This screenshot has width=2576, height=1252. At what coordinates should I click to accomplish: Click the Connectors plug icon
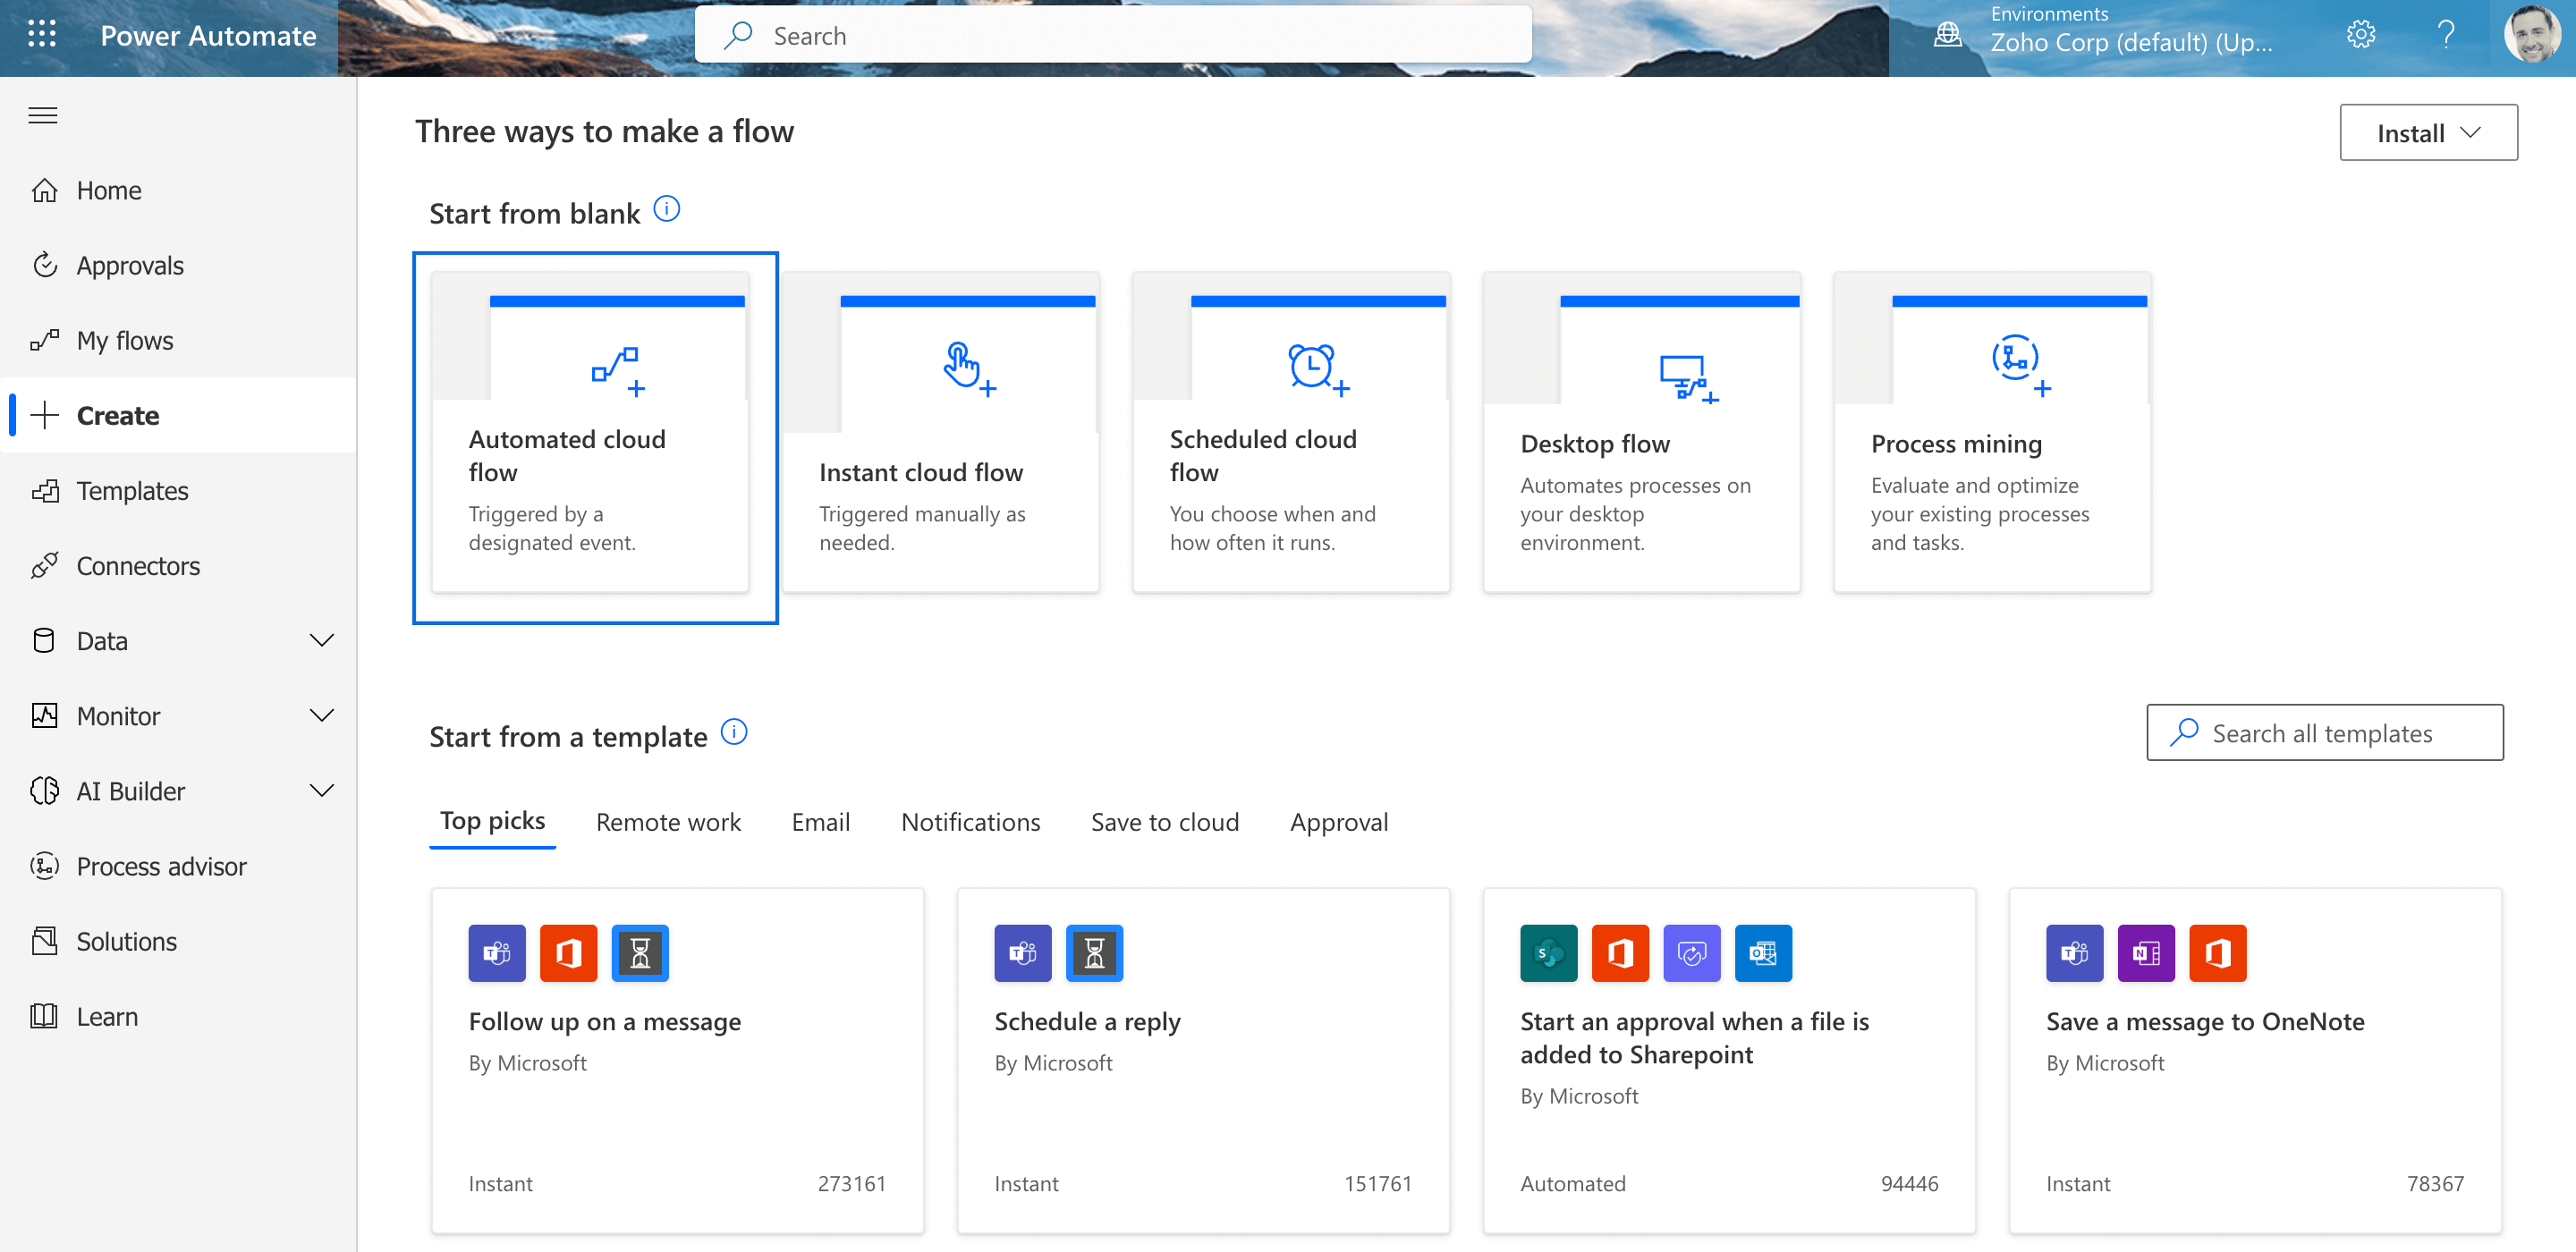(45, 565)
